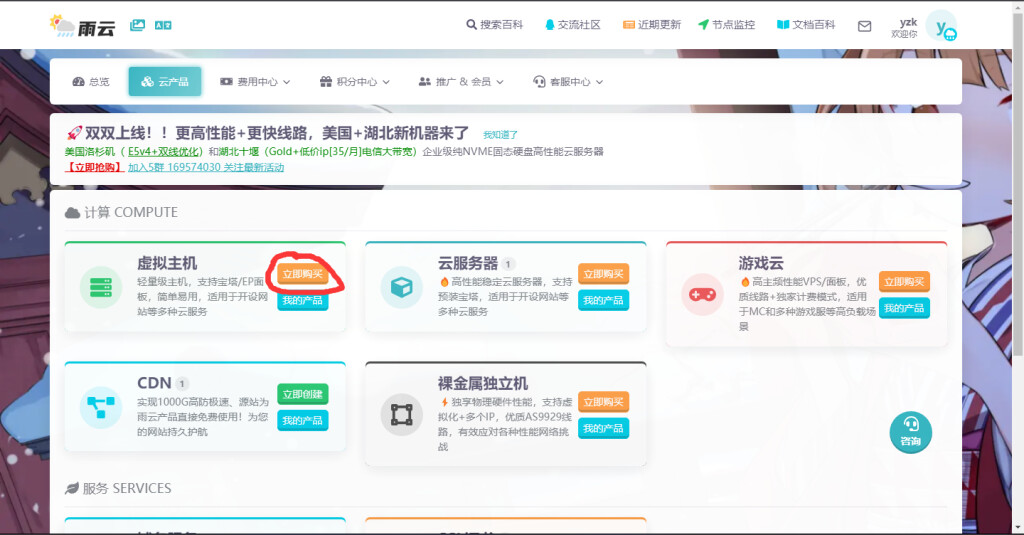The image size is (1024, 535).
Task: Open the 咨询 support chat button
Action: (910, 432)
